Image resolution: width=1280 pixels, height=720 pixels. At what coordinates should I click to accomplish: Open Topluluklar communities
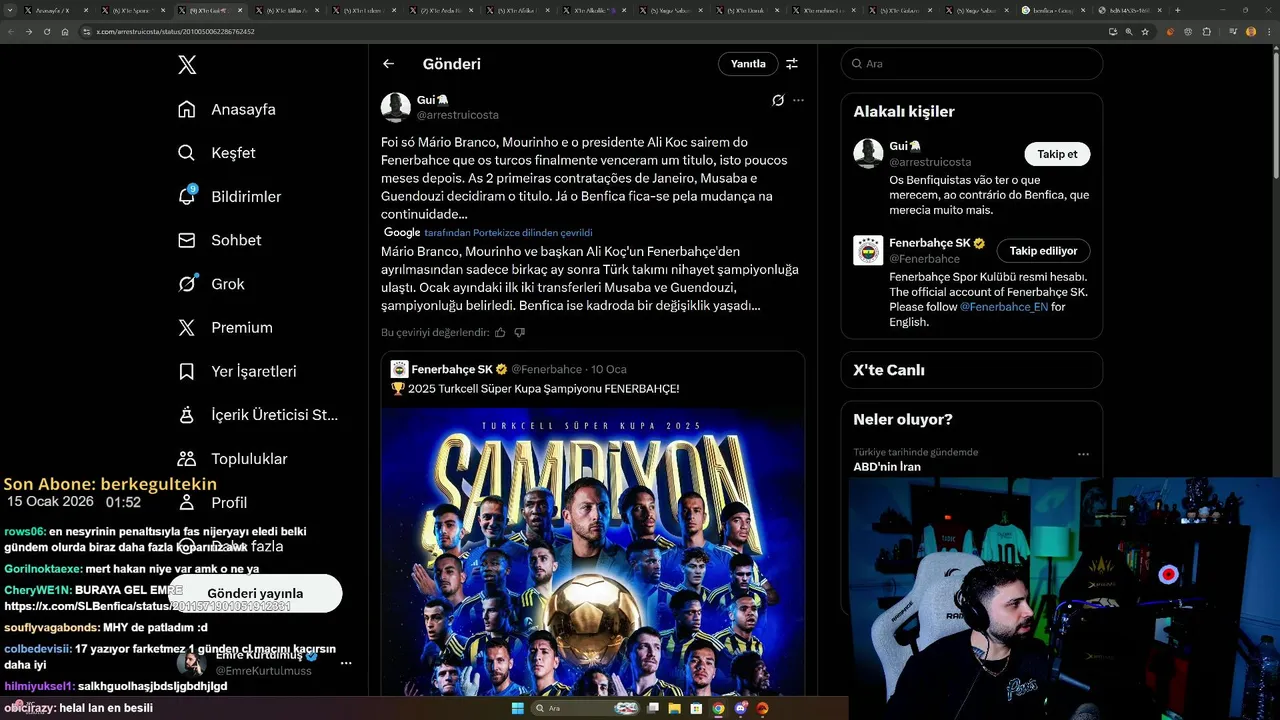(x=232, y=459)
